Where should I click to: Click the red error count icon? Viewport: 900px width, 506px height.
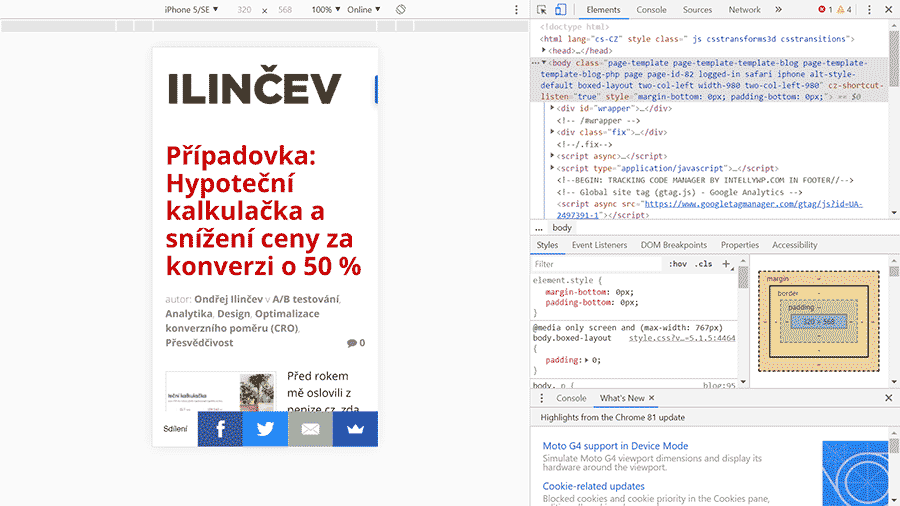[x=821, y=9]
